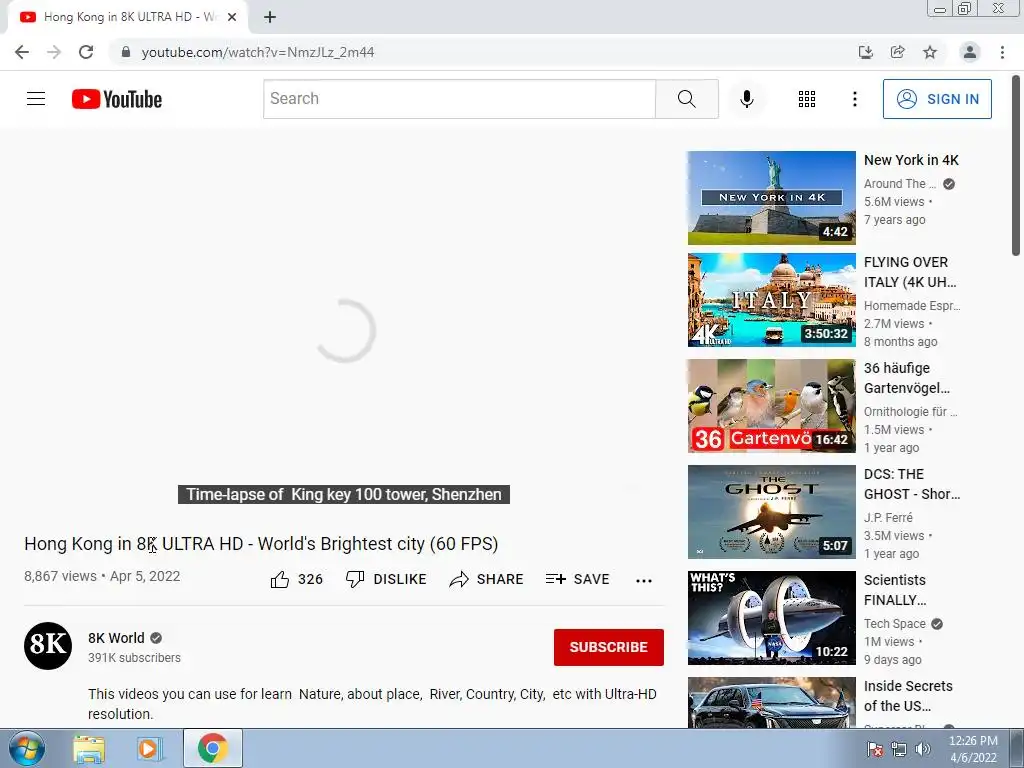Save the video to a playlist
The height and width of the screenshot is (768, 1024).
pyautogui.click(x=577, y=579)
